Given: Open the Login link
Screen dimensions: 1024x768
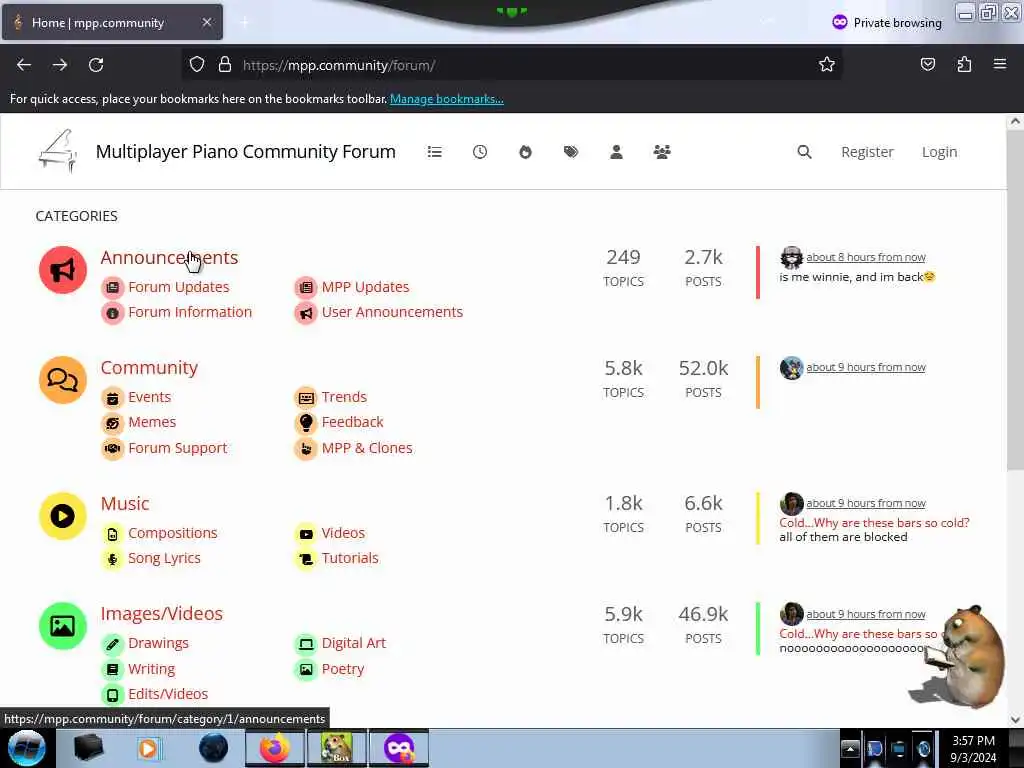Looking at the screenshot, I should 939,152.
